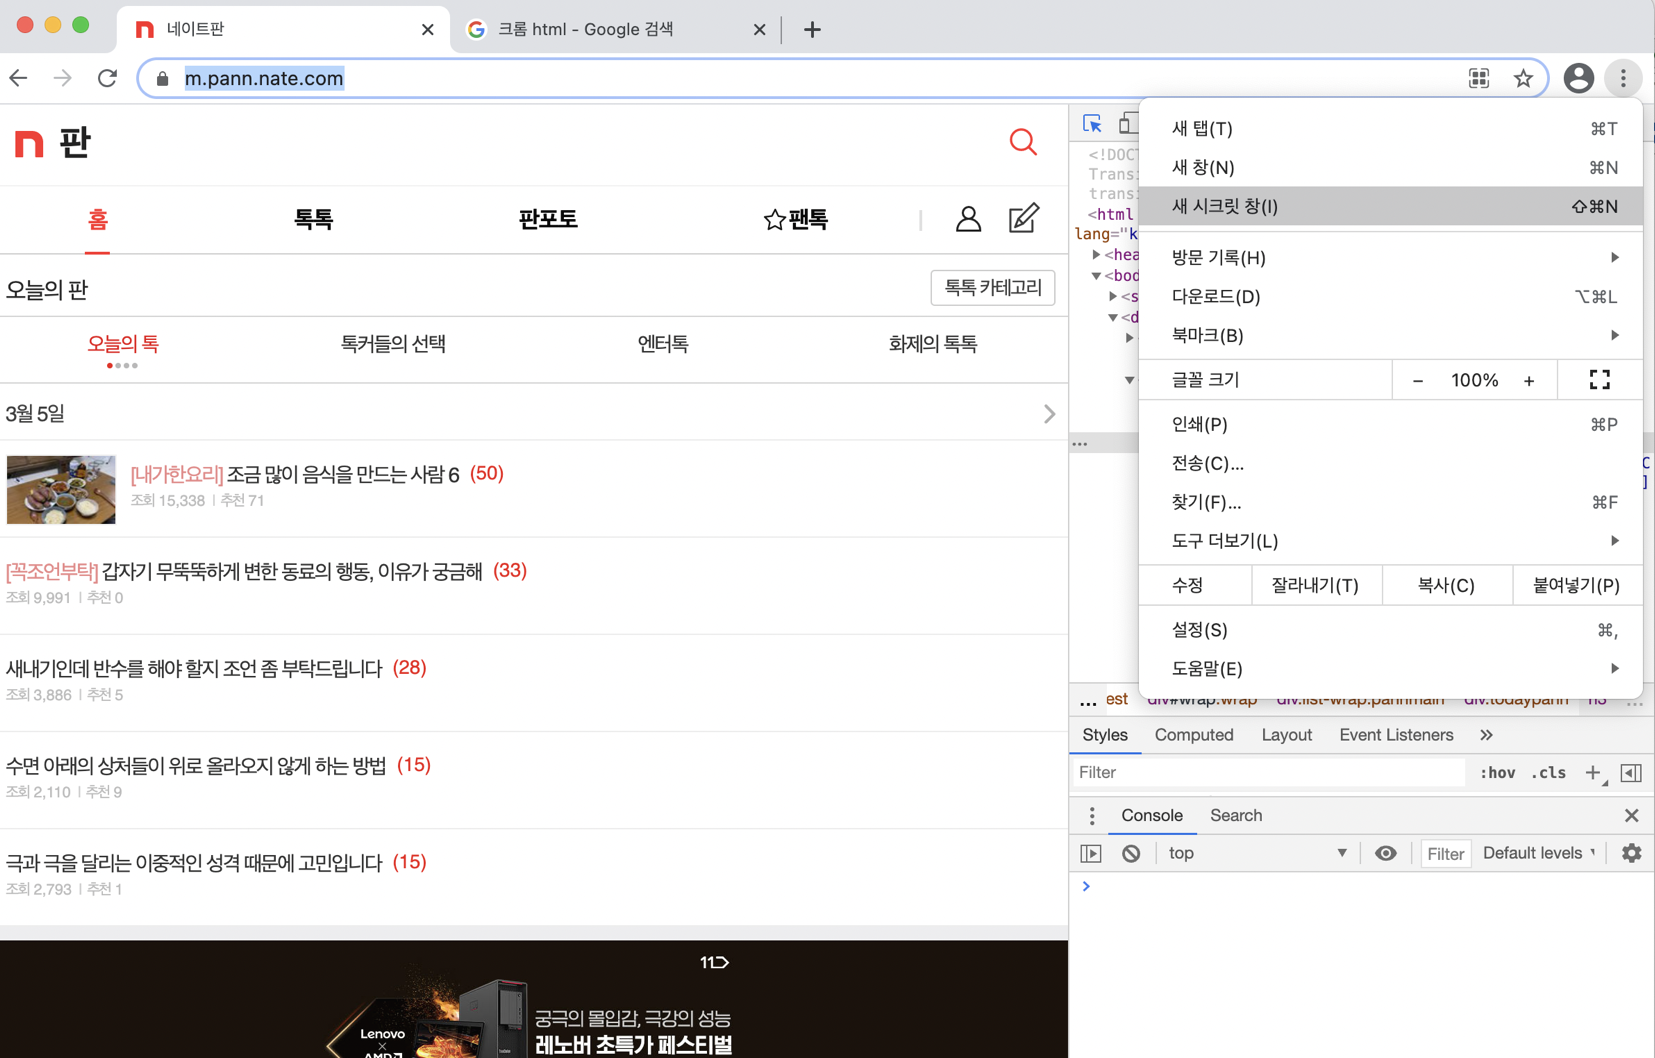Image resolution: width=1655 pixels, height=1058 pixels.
Task: Click 잘라내기(T) in edit row
Action: pos(1315,586)
